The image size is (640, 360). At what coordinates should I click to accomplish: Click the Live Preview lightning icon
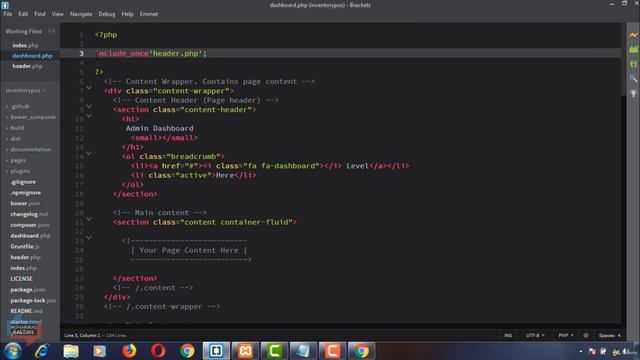633,36
